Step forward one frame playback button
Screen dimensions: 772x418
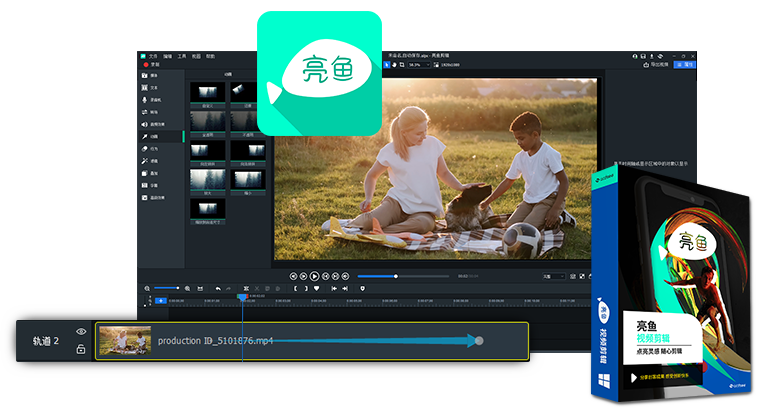[325, 276]
